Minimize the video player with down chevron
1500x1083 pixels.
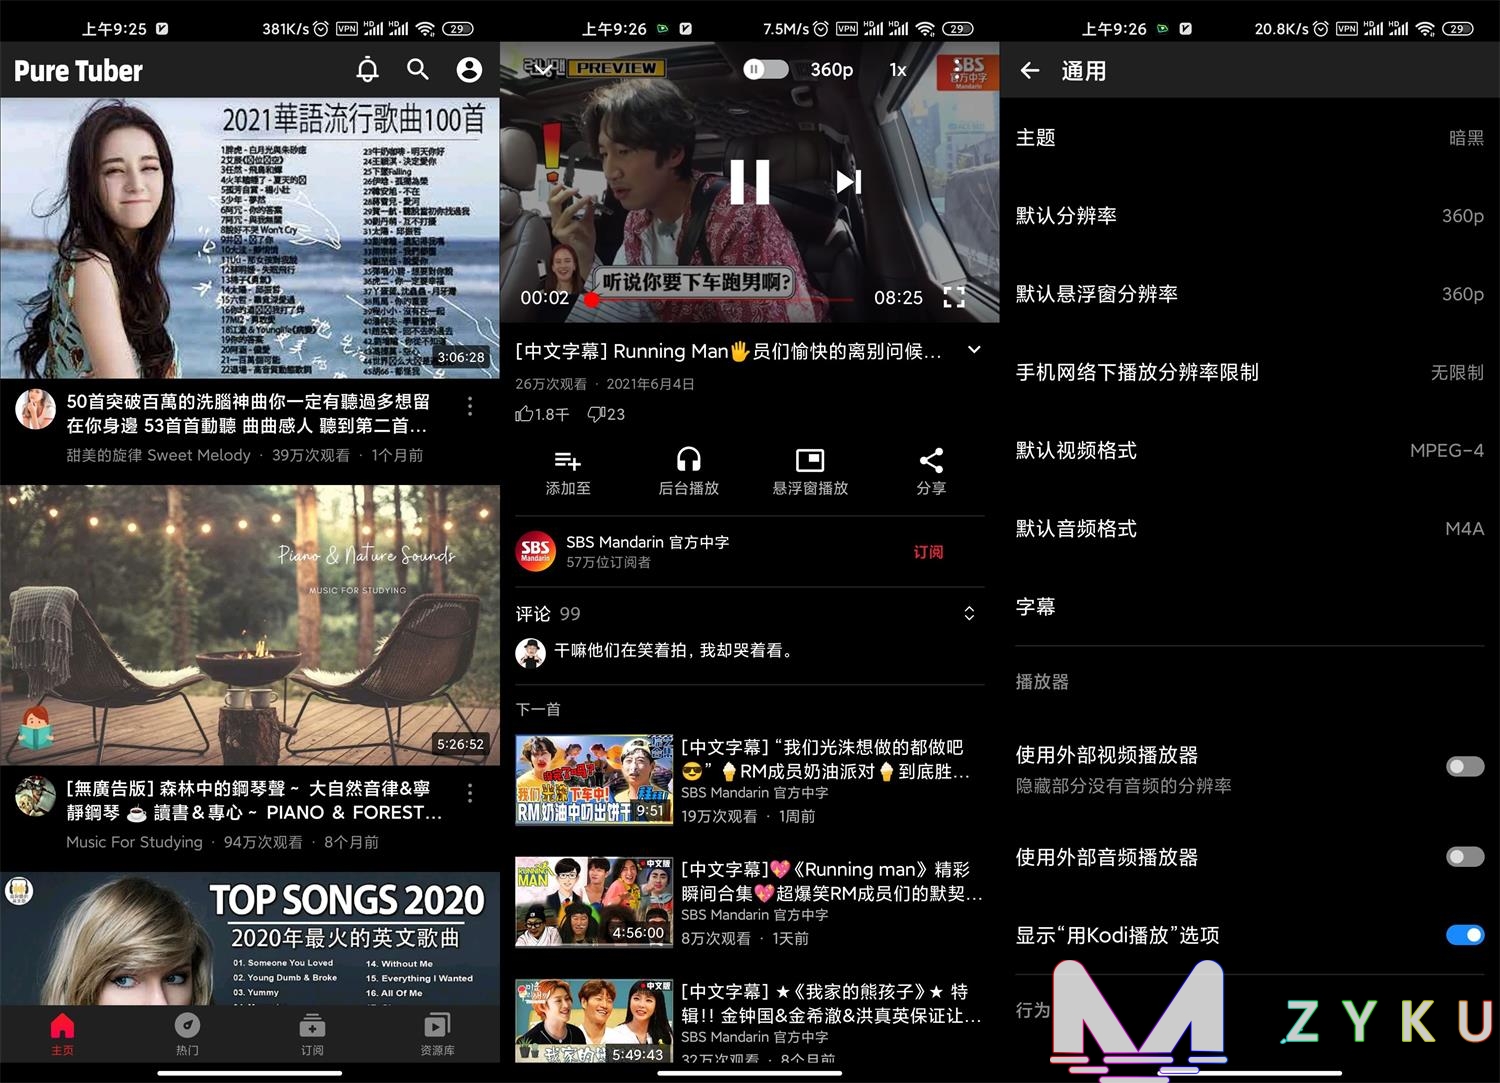point(544,69)
